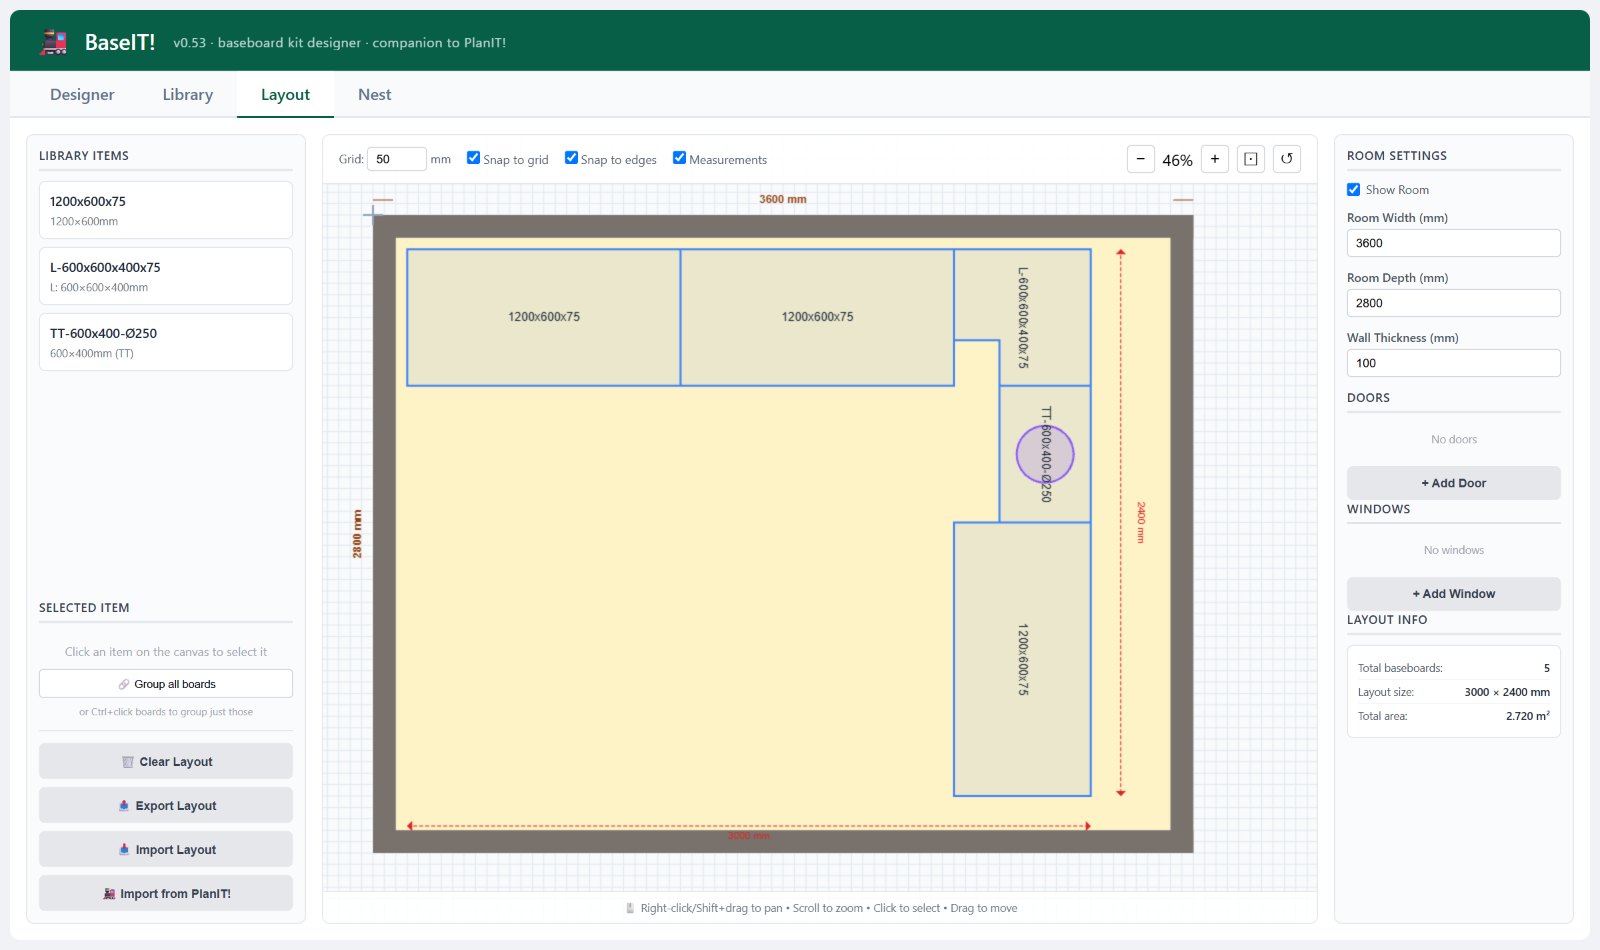Click the Total baseboards count 5

[1546, 668]
